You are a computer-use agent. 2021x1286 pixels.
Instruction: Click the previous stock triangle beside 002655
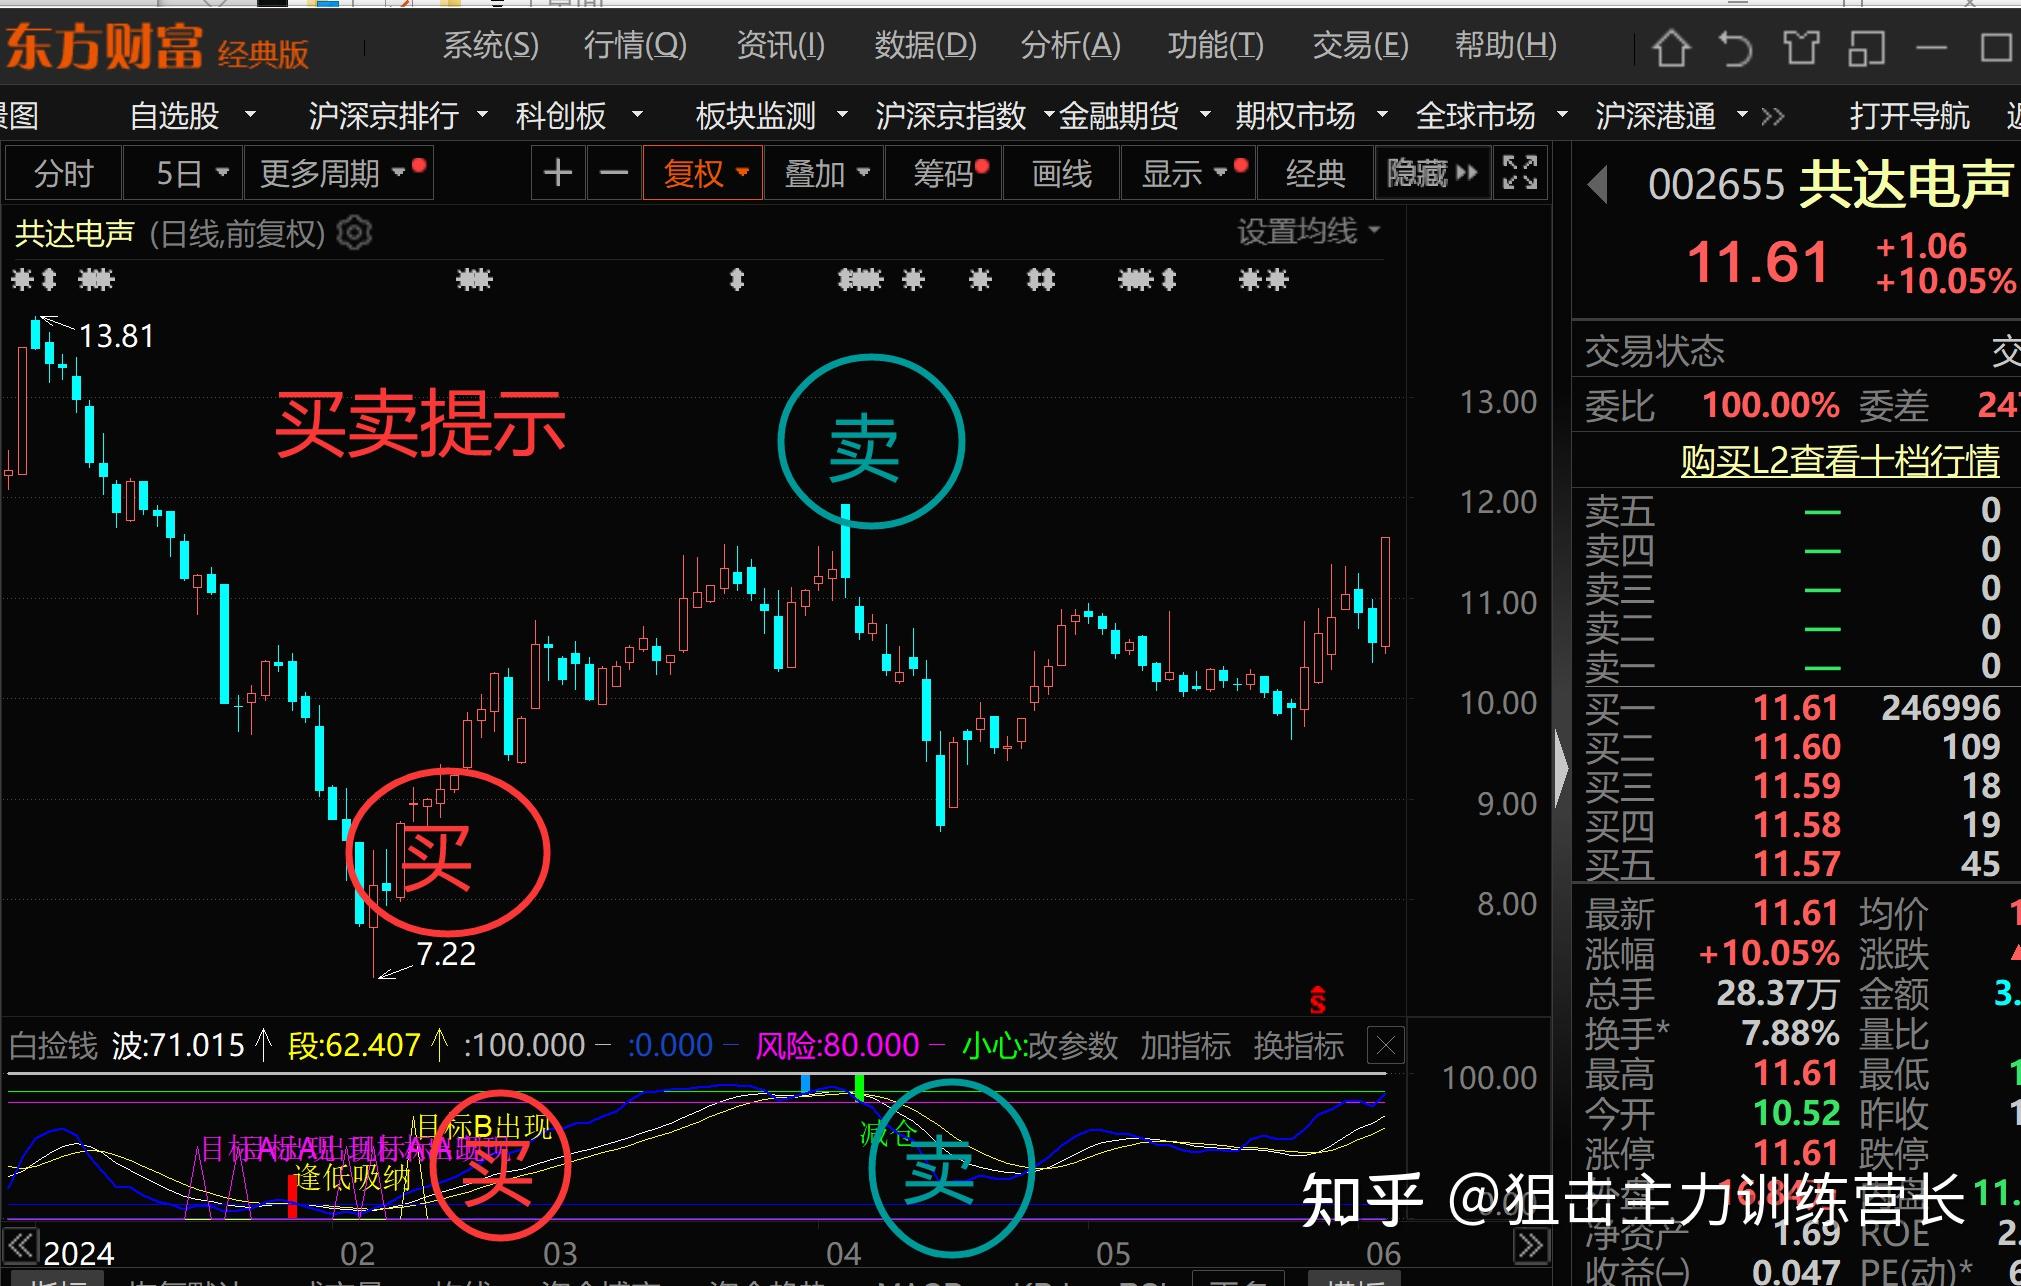point(1598,185)
